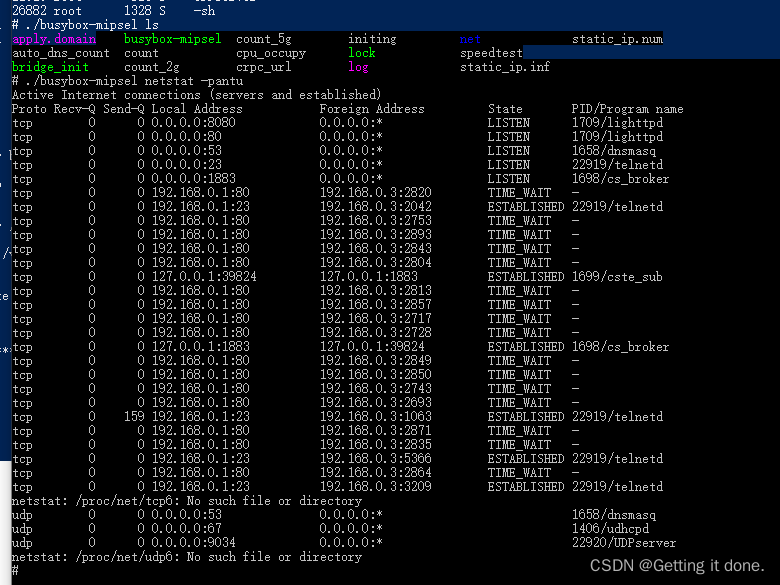Click the auto_dns_count file name

tap(61, 53)
